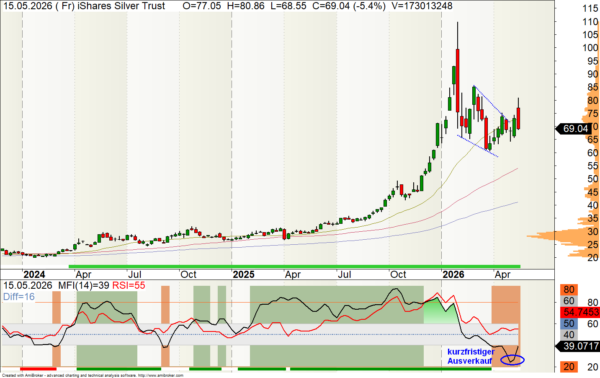Click the red bar segment under indicator pane
The height and width of the screenshot is (378, 600).
pyautogui.click(x=38, y=369)
